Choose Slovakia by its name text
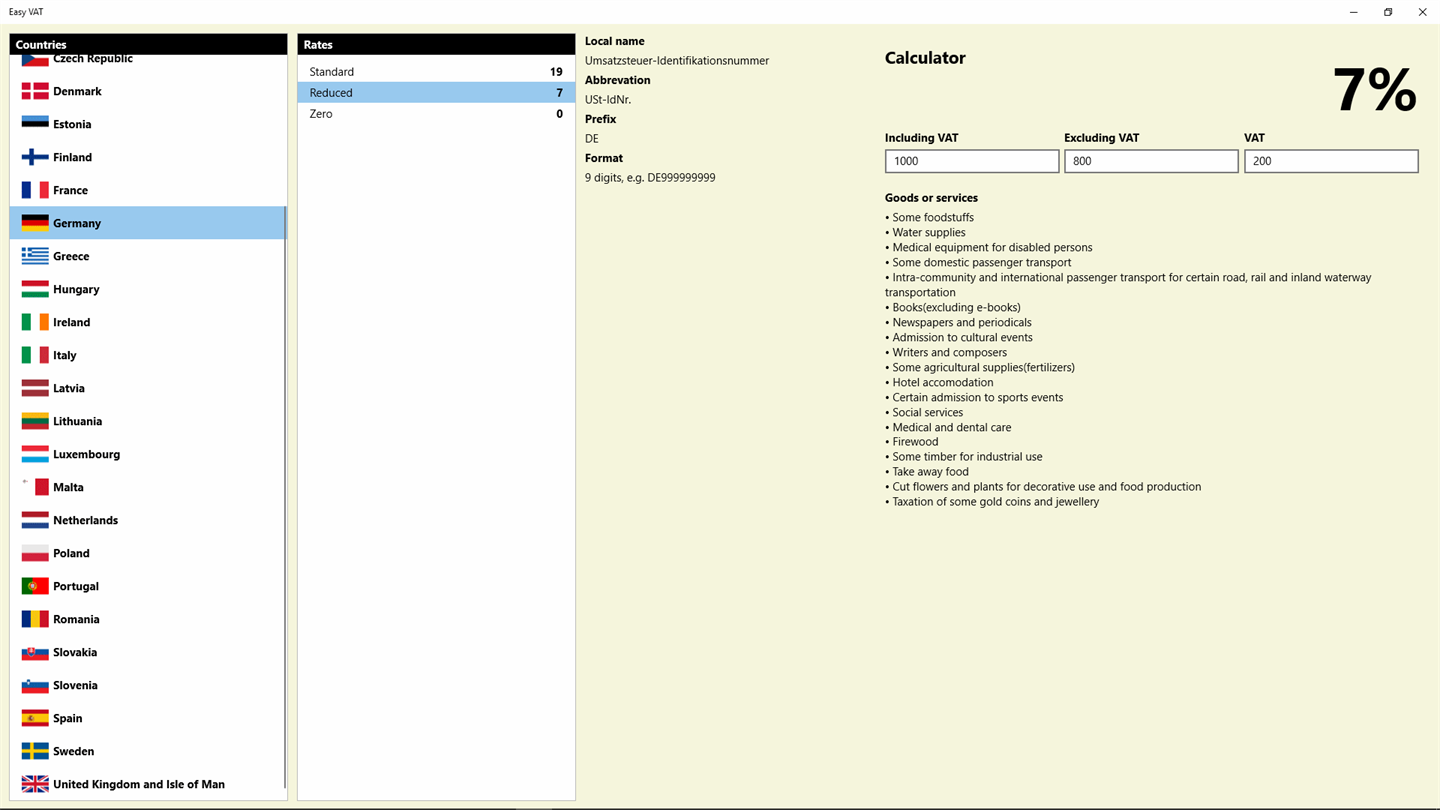This screenshot has width=1440, height=810. click(75, 652)
